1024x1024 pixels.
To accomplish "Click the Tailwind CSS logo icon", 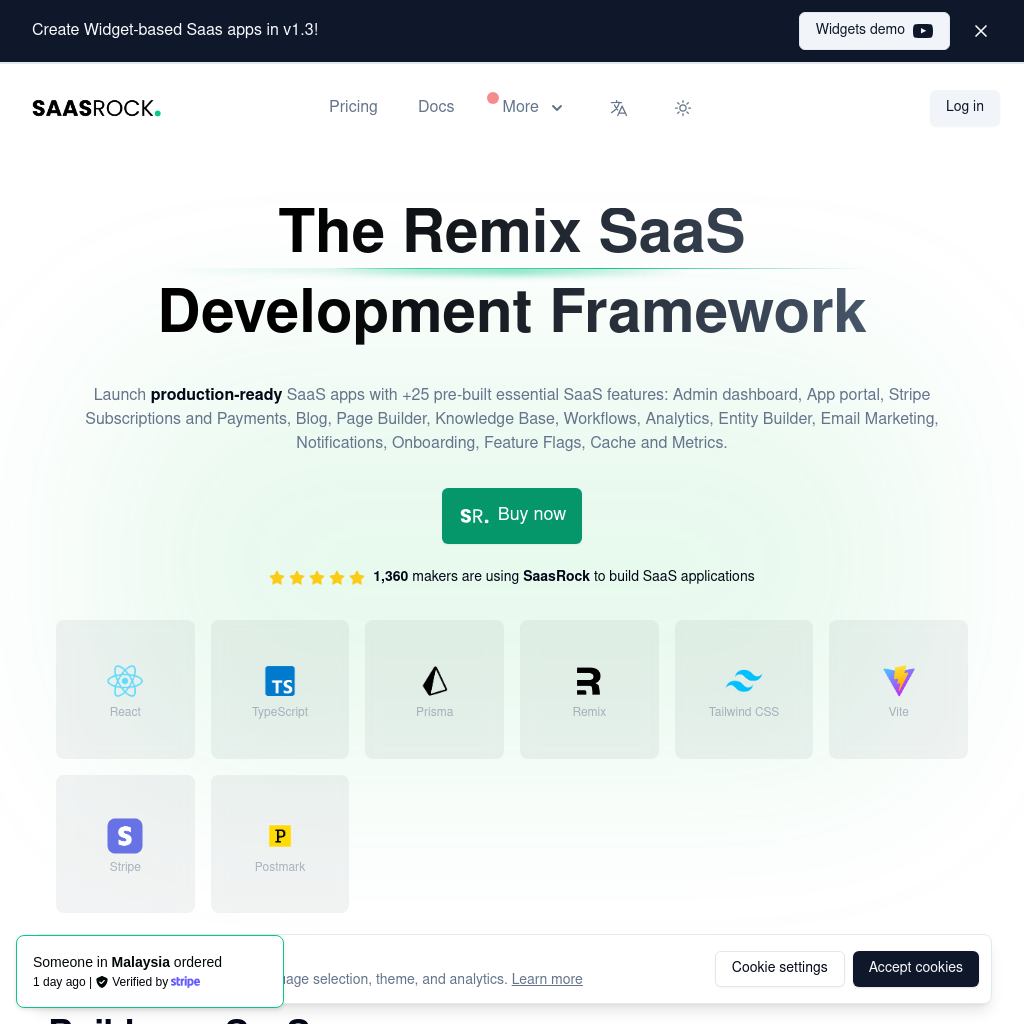I will 744,681.
